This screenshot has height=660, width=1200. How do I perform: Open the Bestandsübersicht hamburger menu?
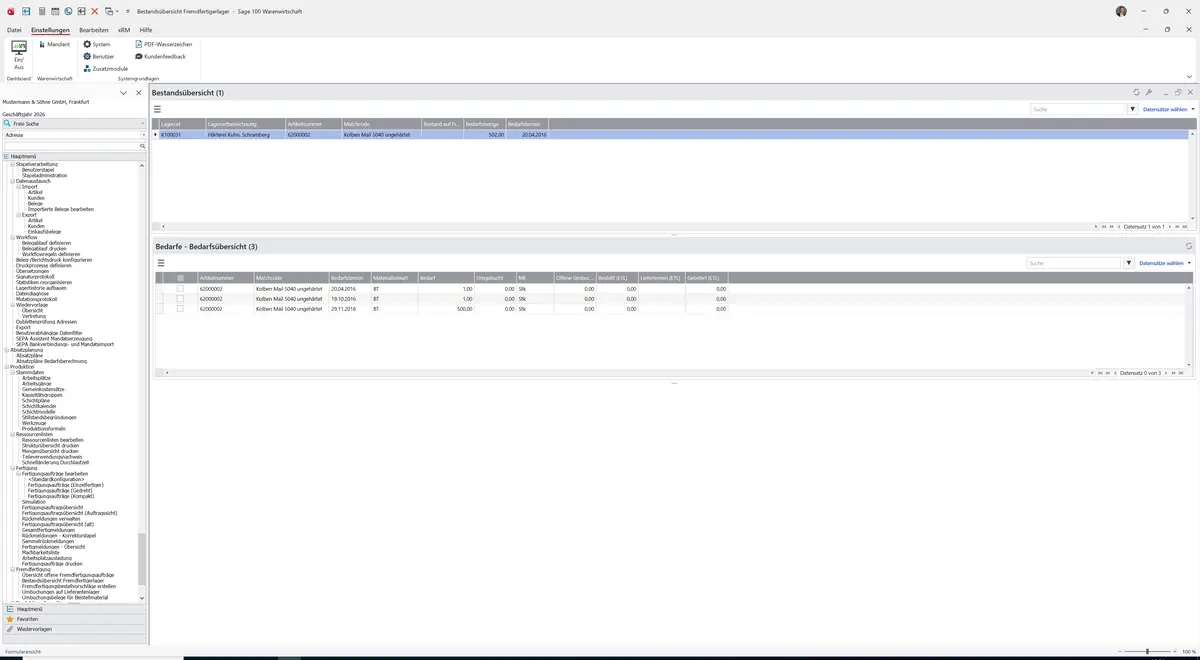point(158,109)
